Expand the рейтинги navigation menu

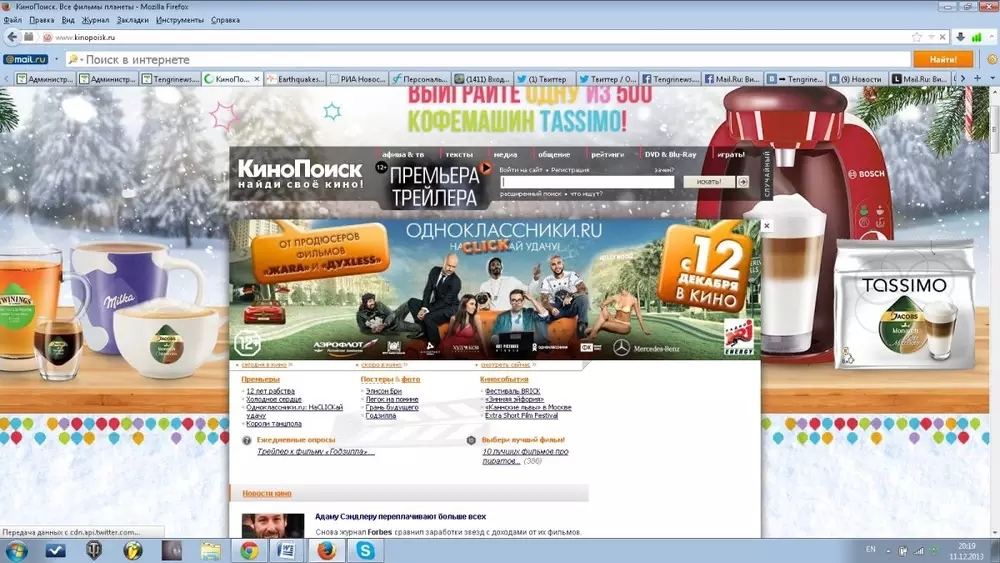(607, 154)
